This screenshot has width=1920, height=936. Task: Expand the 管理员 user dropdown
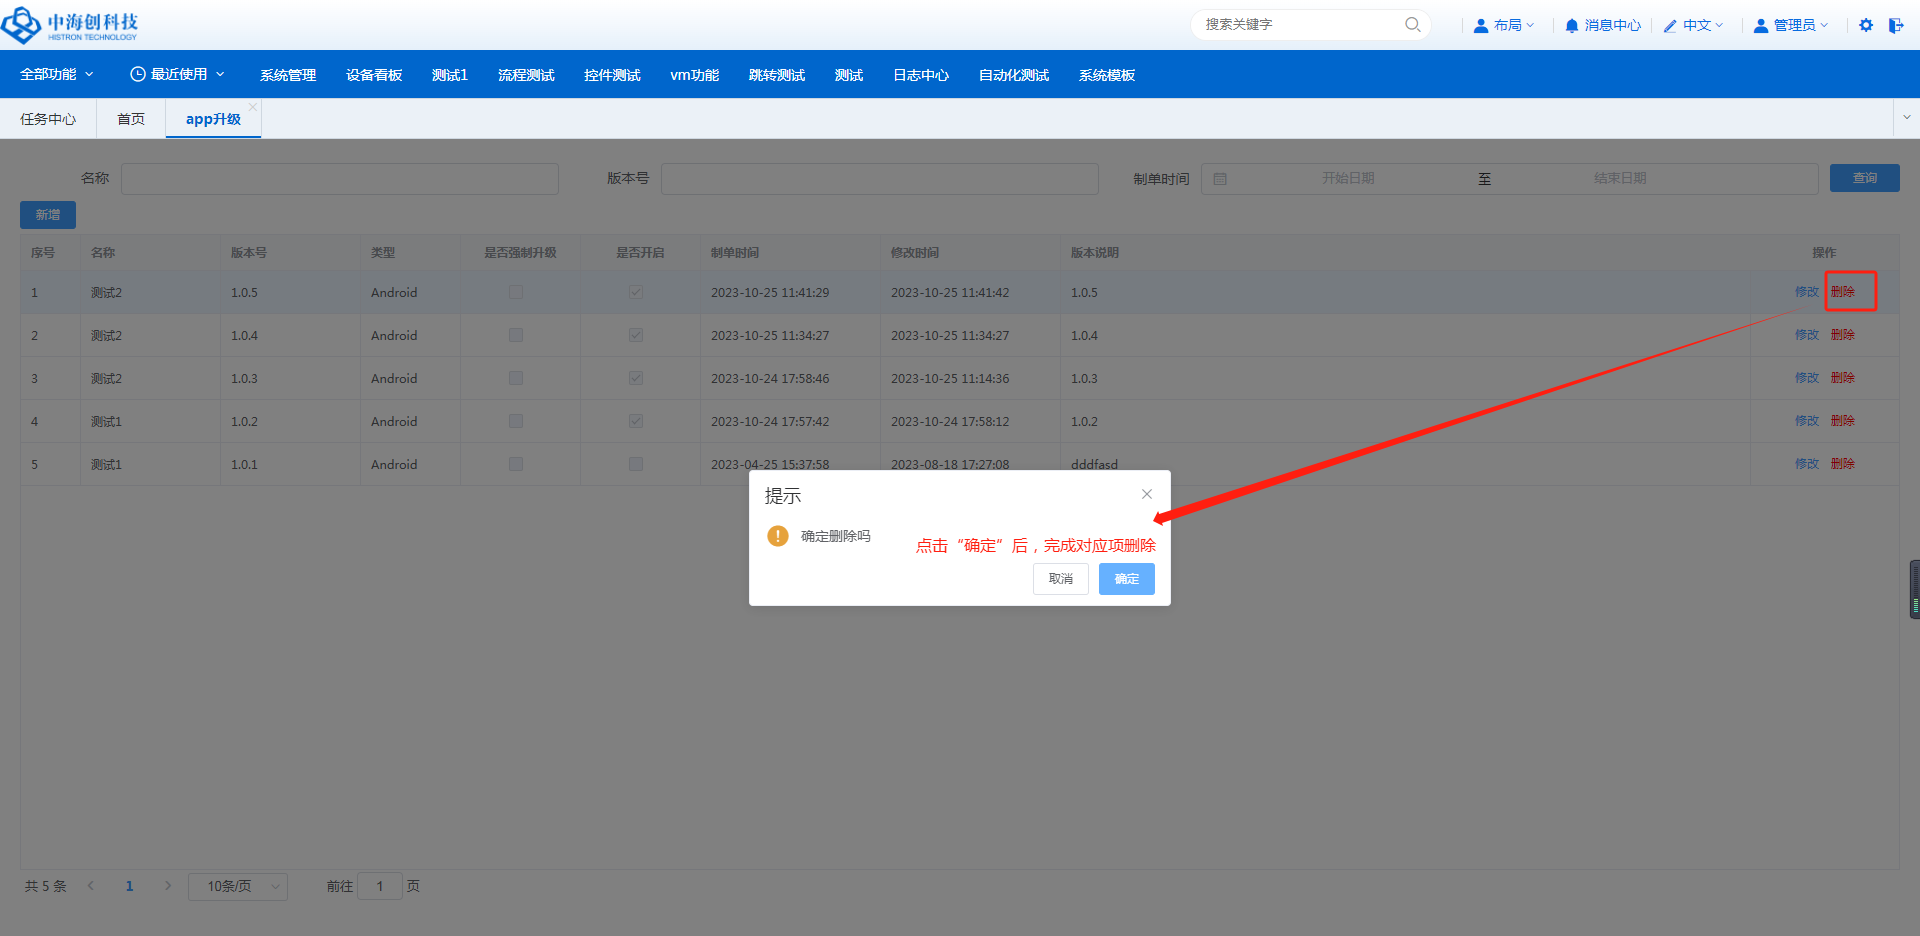coord(1791,25)
